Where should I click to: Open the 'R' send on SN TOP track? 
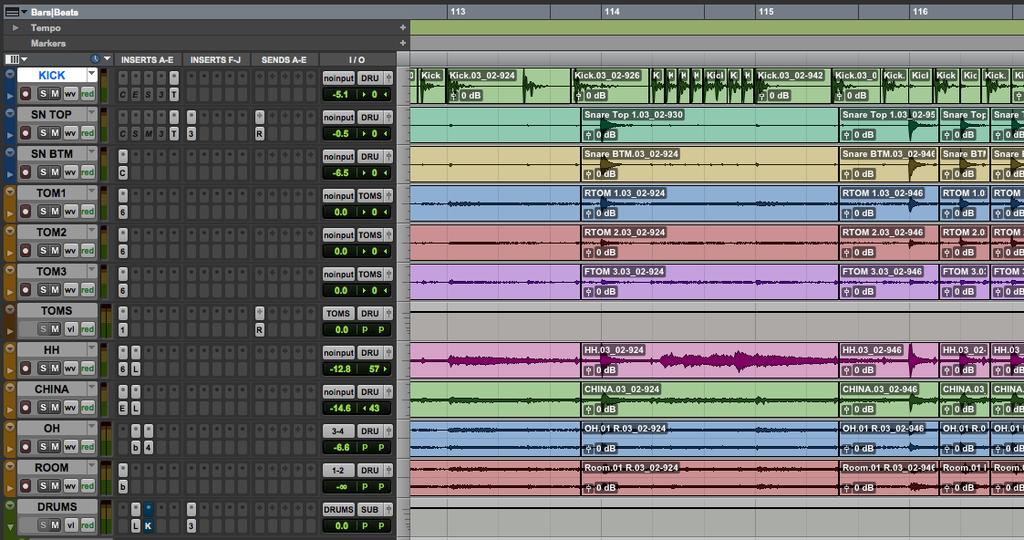point(259,134)
